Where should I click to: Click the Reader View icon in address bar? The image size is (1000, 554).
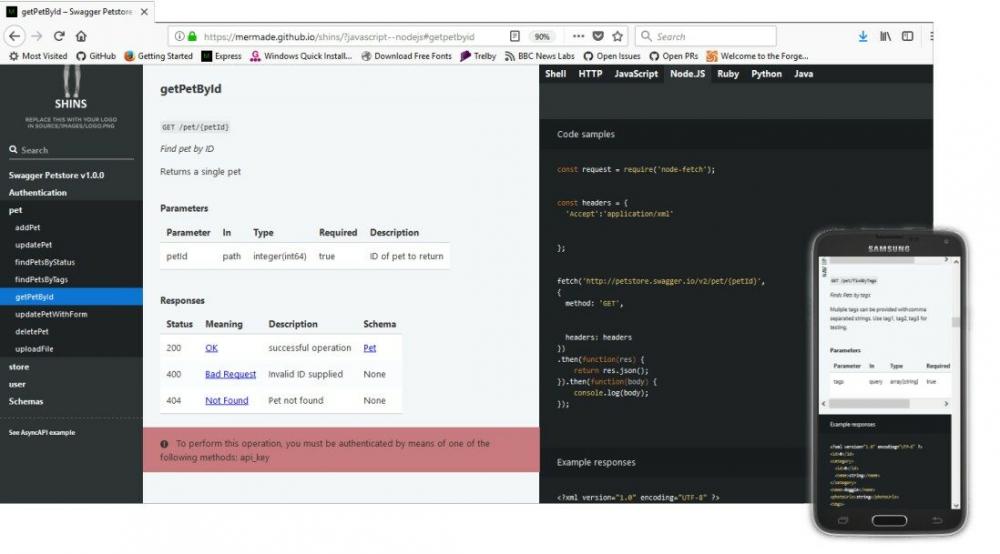pyautogui.click(x=515, y=36)
